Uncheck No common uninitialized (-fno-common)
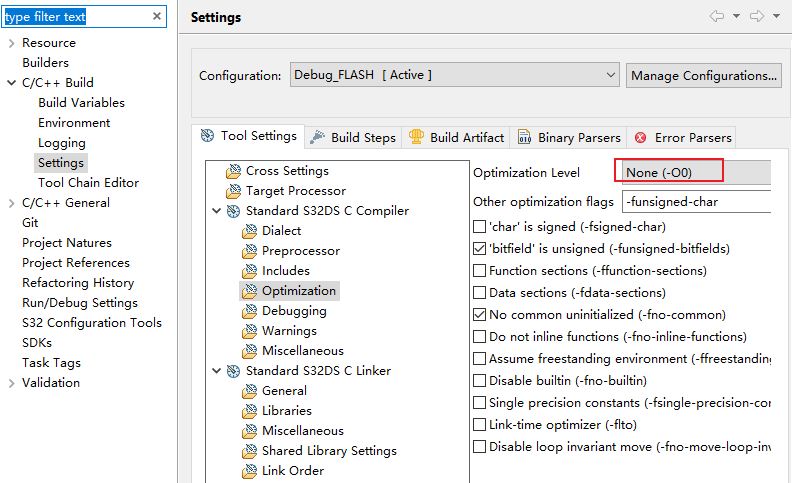The image size is (792, 483). tap(479, 315)
